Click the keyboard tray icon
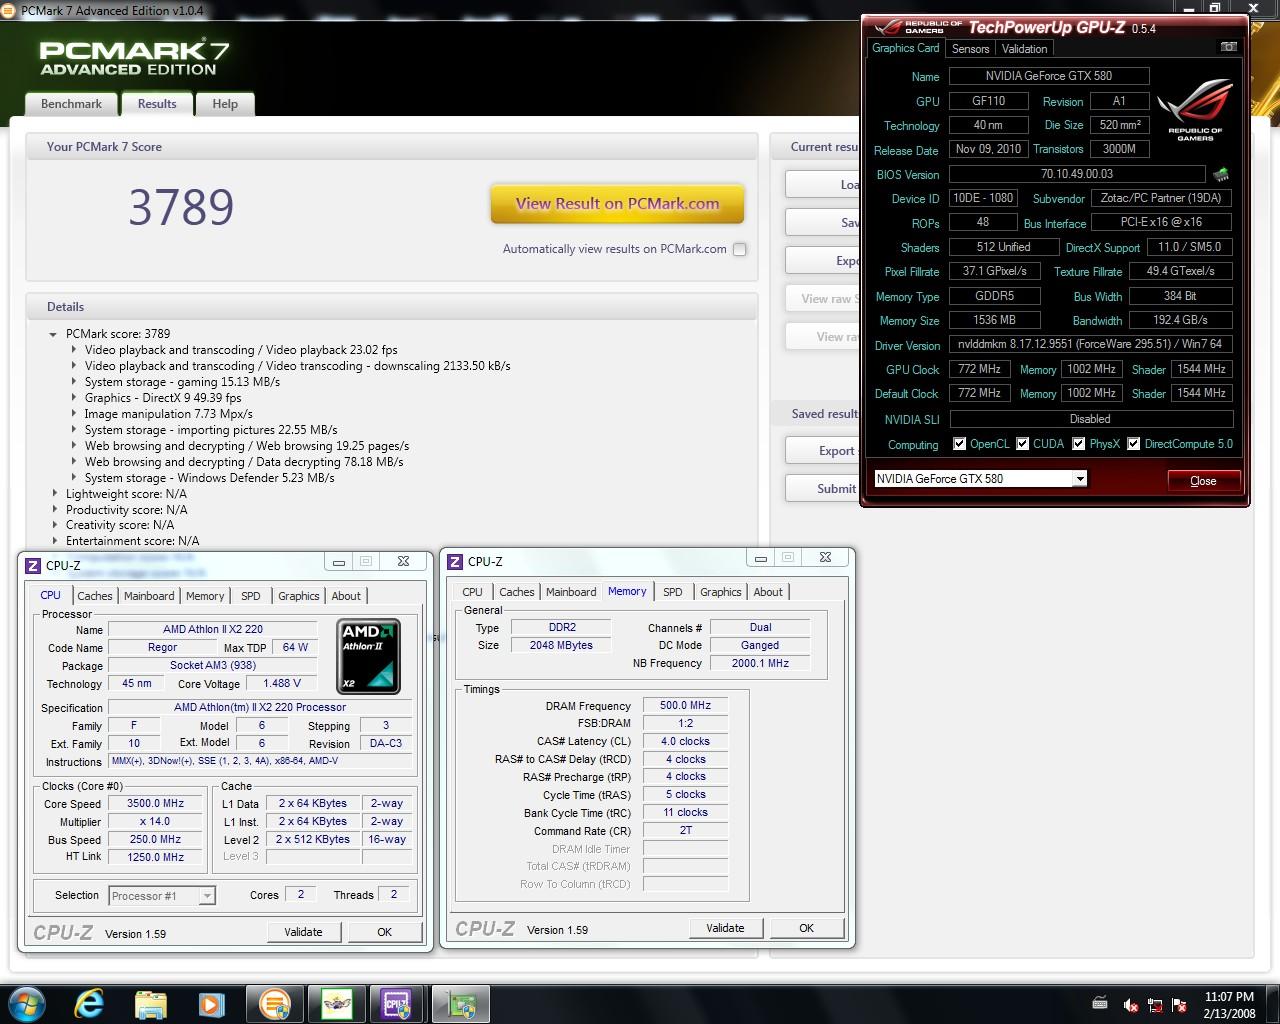 pyautogui.click(x=1100, y=1003)
